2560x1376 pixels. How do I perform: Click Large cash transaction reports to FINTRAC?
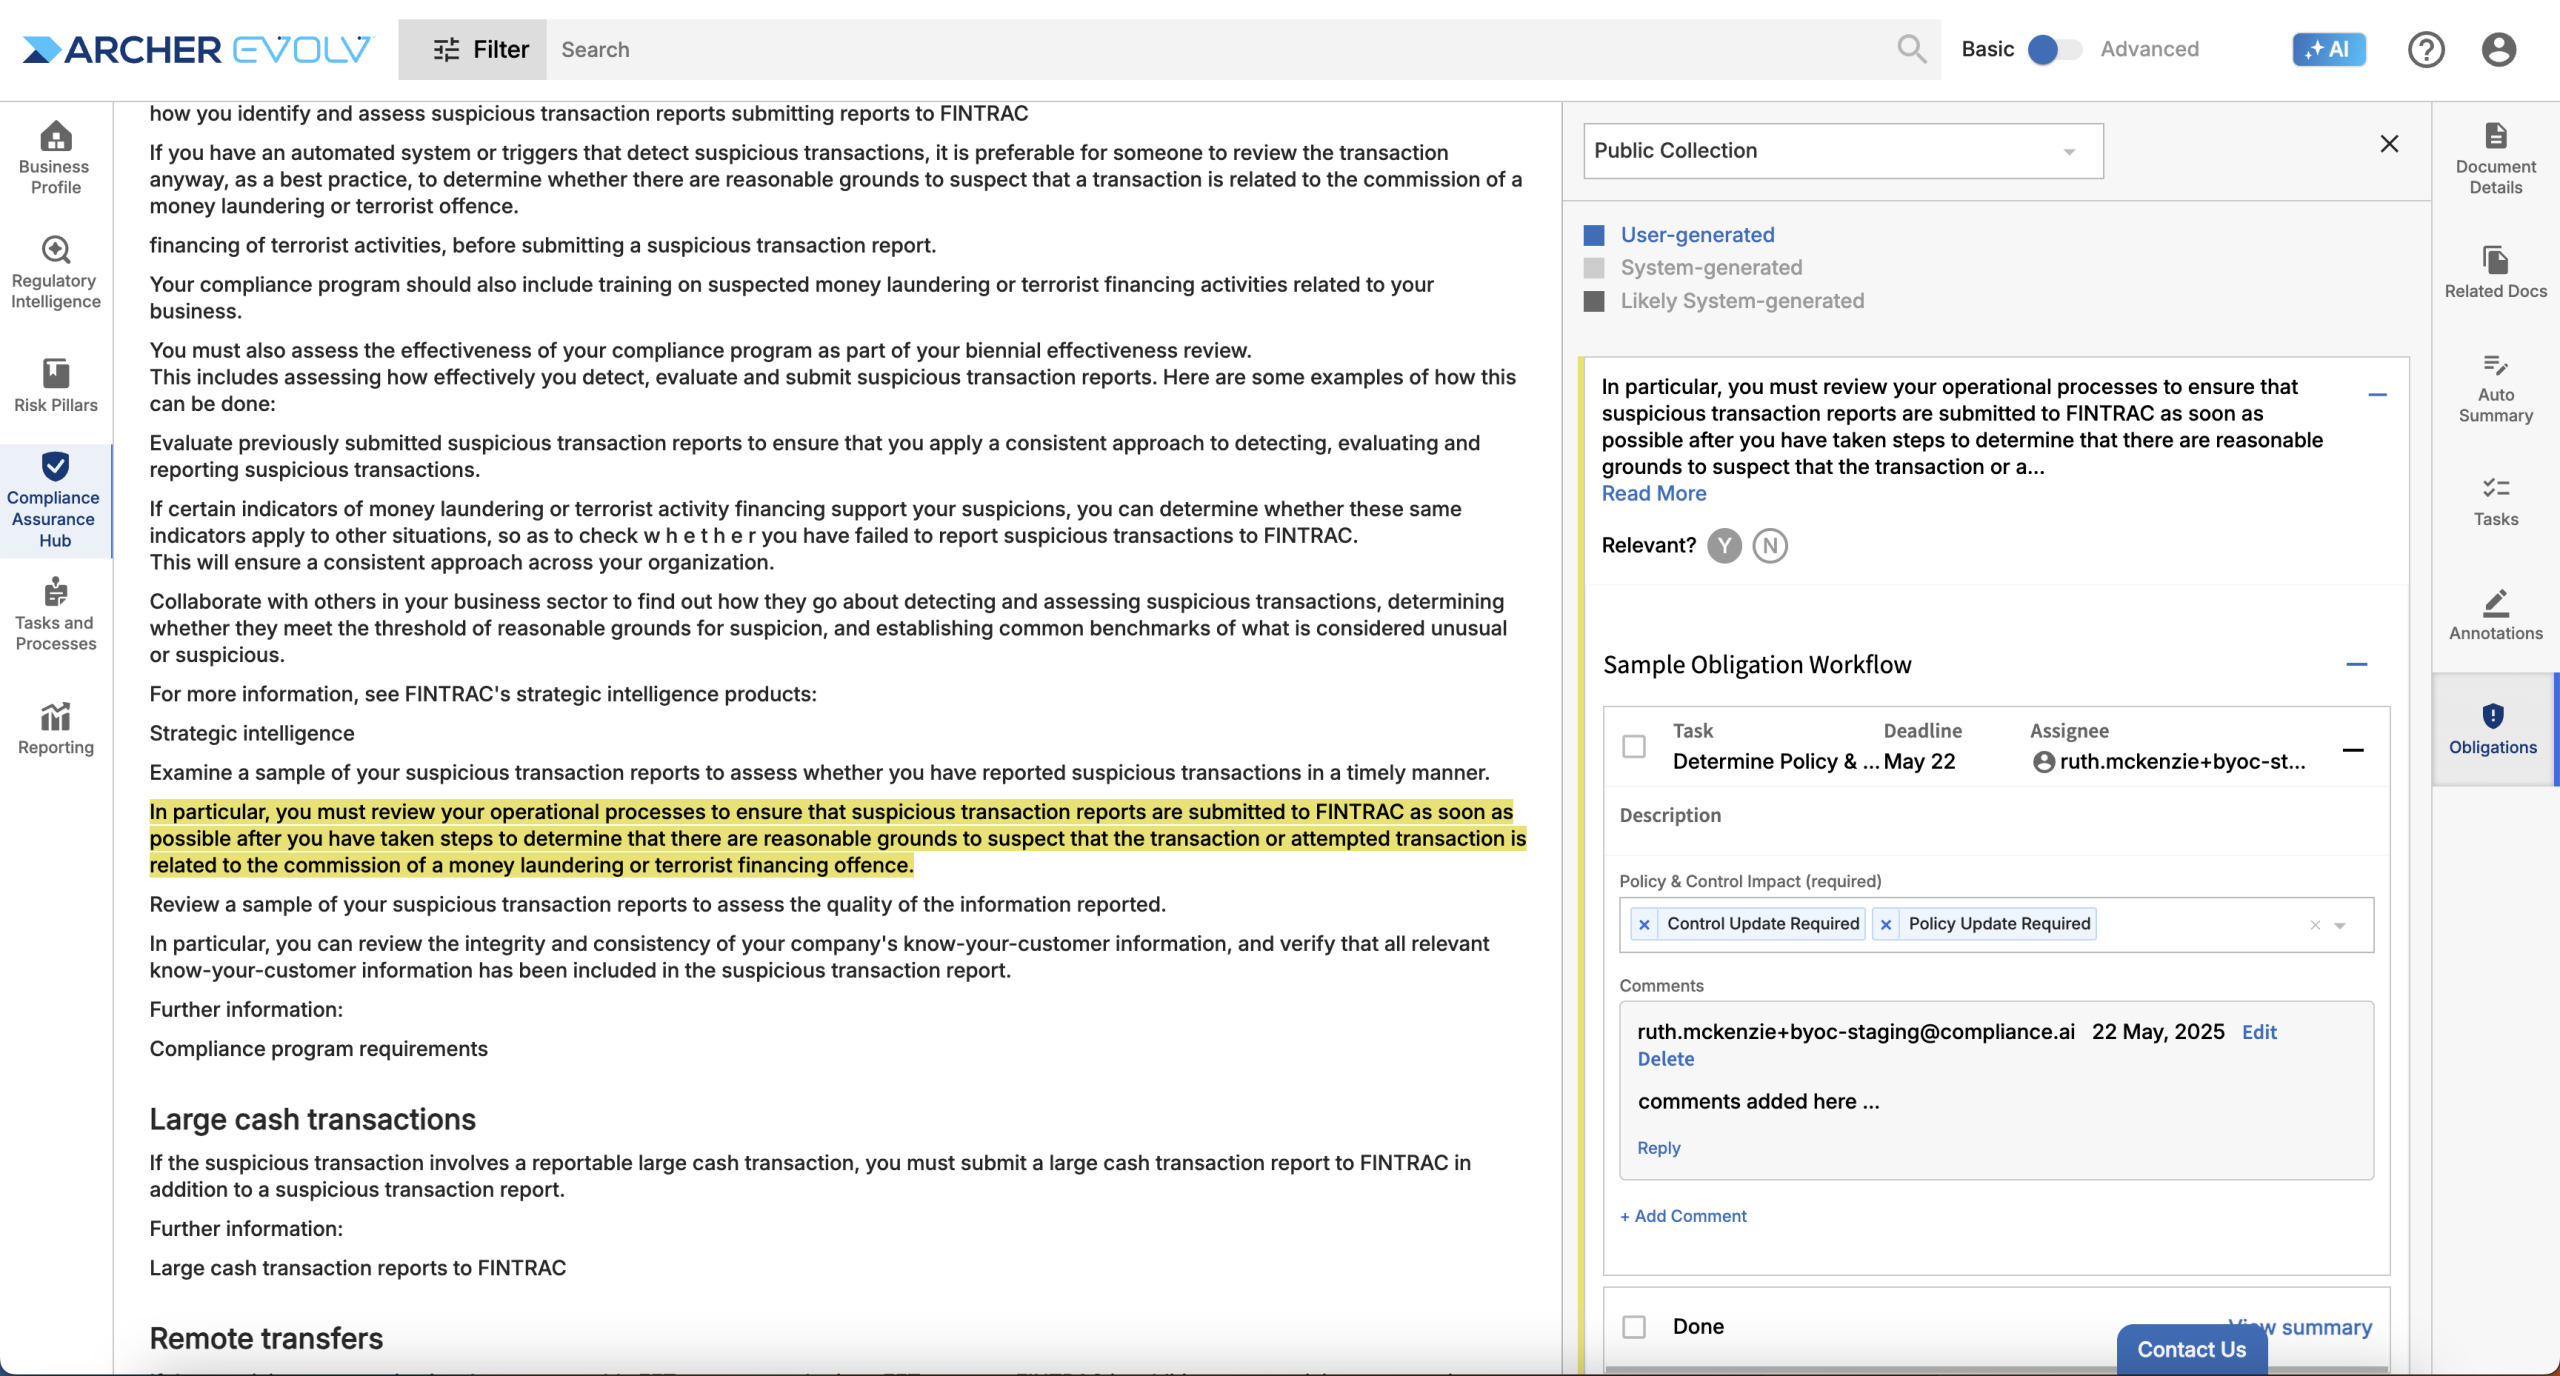point(357,1269)
